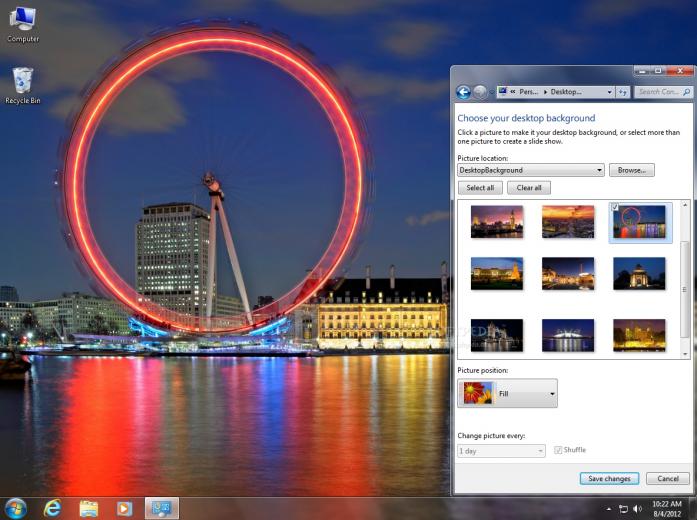697x520 pixels.
Task: Open the Computer desktop icon
Action: pyautogui.click(x=23, y=24)
